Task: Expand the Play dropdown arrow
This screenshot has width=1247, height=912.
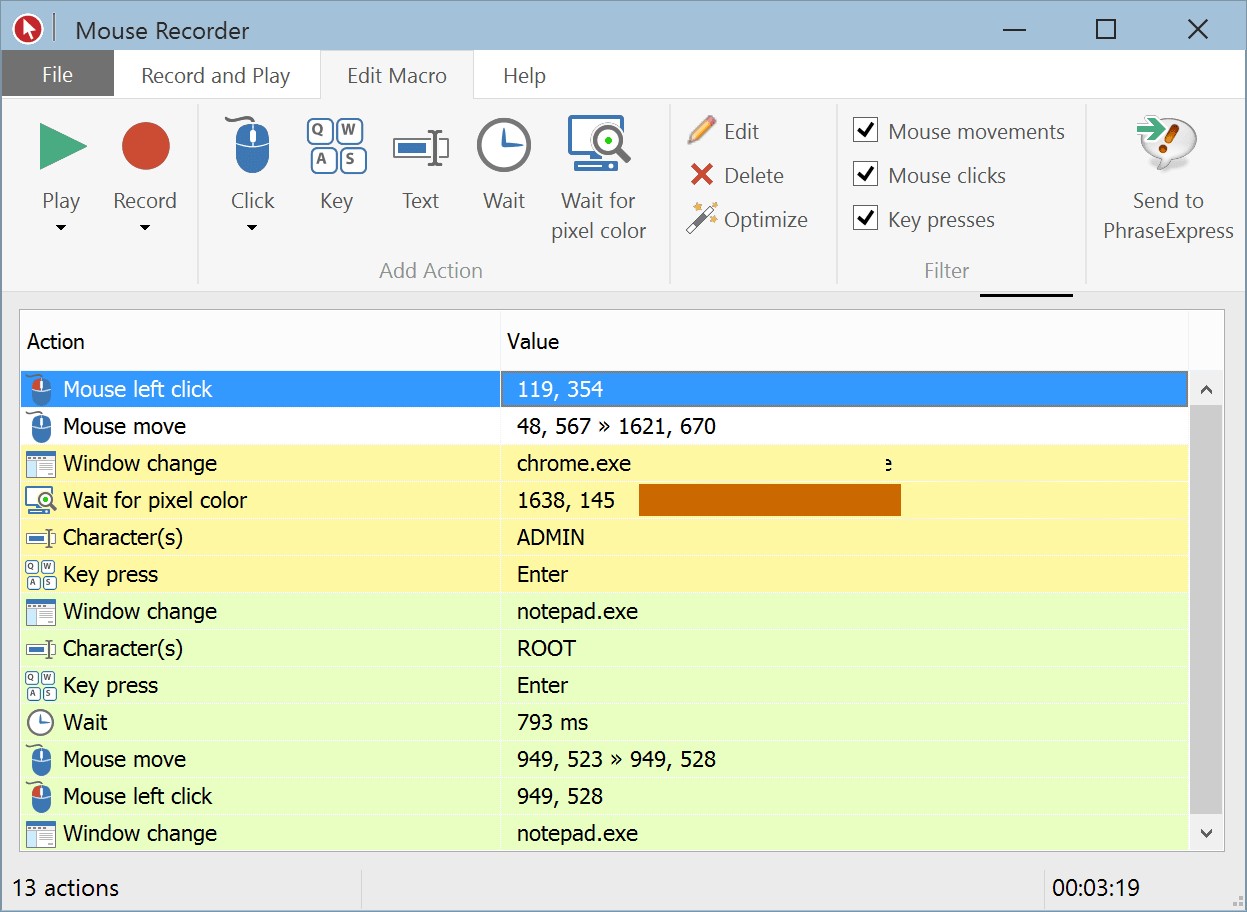Action: coord(61,229)
